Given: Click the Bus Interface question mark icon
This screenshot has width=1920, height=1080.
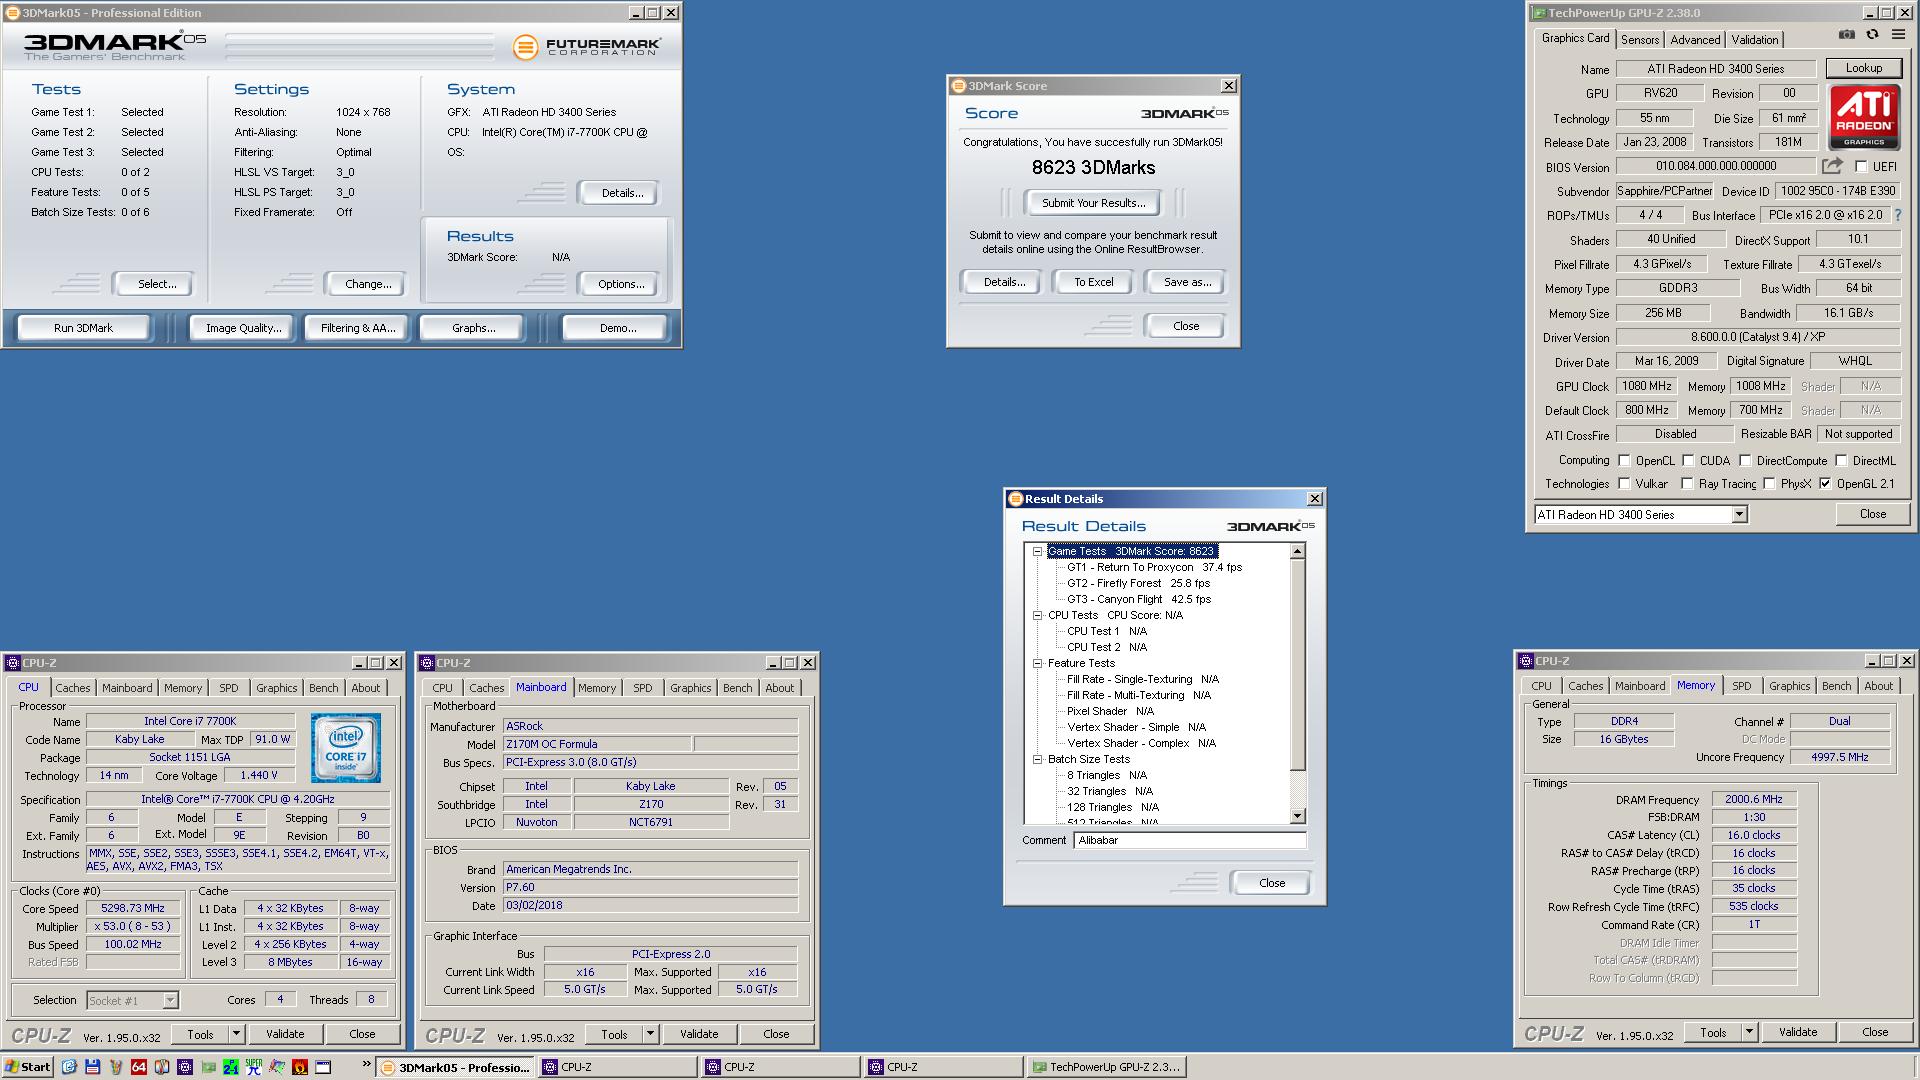Looking at the screenshot, I should pyautogui.click(x=1897, y=215).
